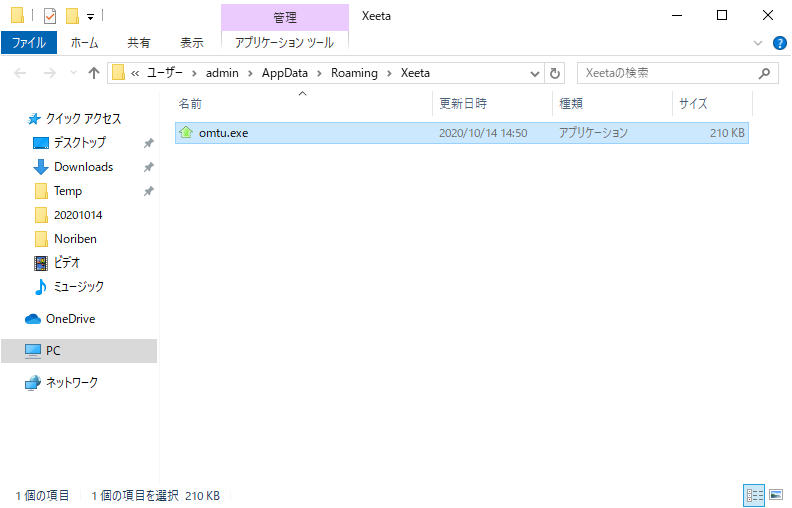Screen dimensions: 792x508
Task: Open the recent locations dropdown
Action: click(x=74, y=73)
